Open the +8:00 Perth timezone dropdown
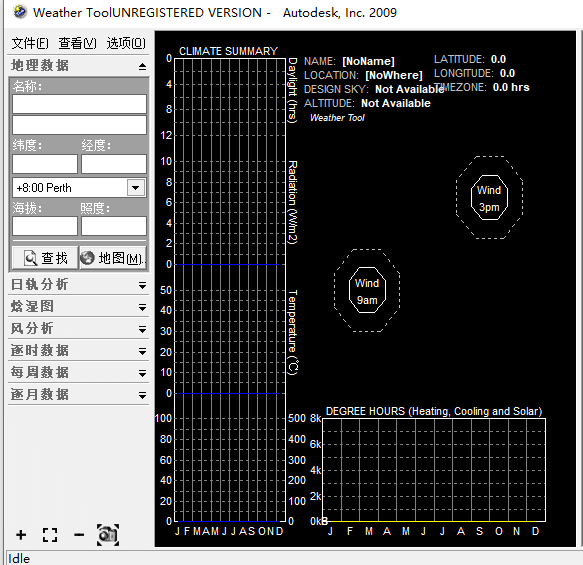 point(136,188)
